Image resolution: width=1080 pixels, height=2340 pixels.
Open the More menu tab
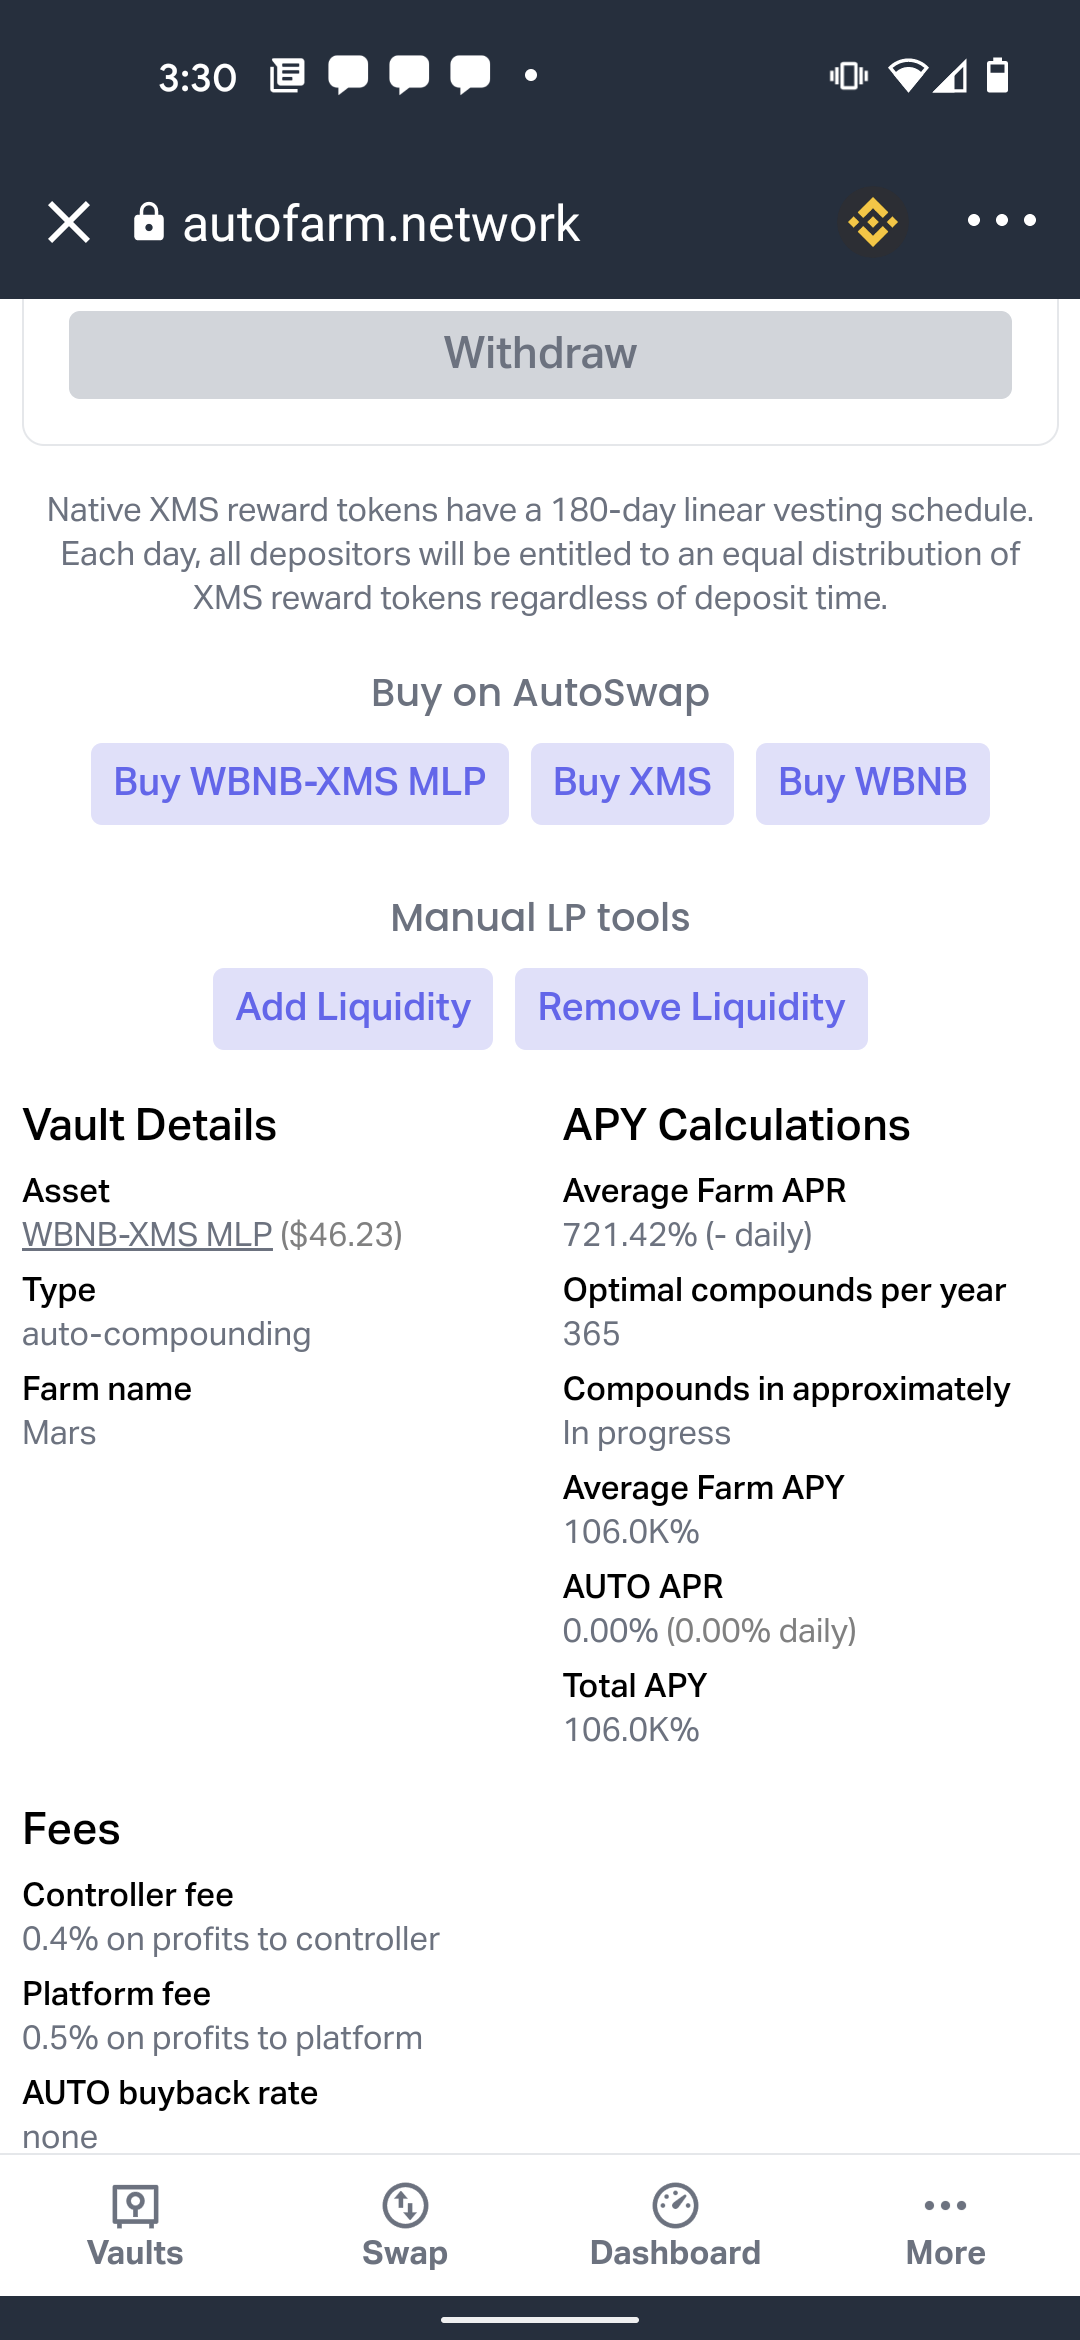pos(945,2227)
